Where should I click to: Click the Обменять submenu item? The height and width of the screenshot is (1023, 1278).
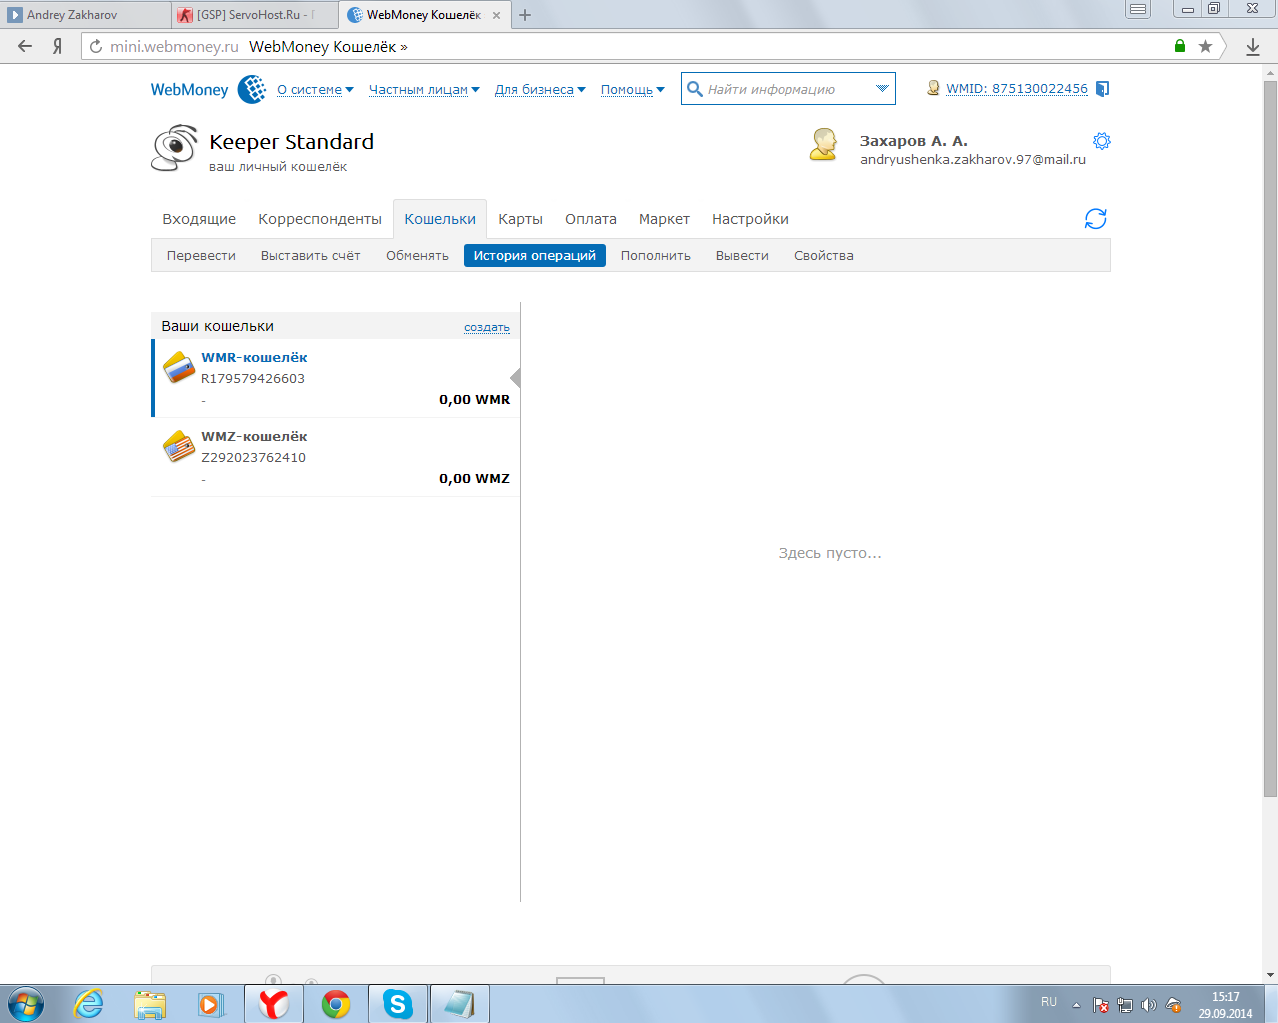pos(417,255)
